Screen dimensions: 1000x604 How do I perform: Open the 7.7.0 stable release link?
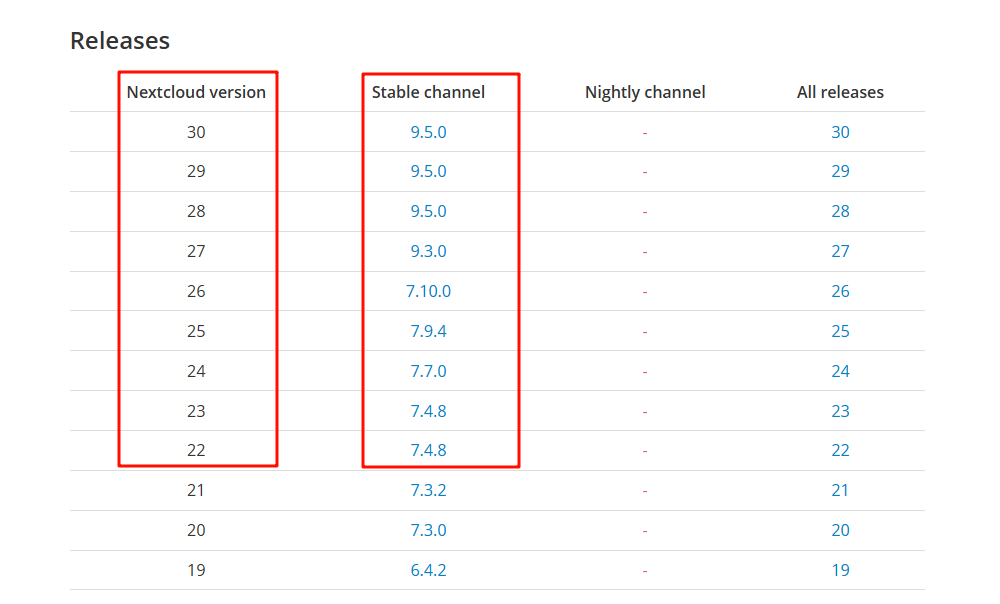(x=428, y=371)
